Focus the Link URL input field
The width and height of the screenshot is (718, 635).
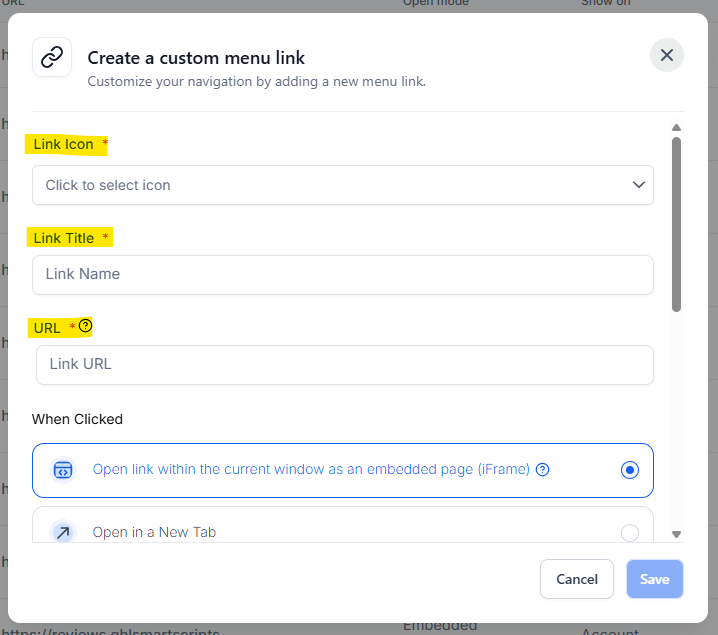point(345,364)
